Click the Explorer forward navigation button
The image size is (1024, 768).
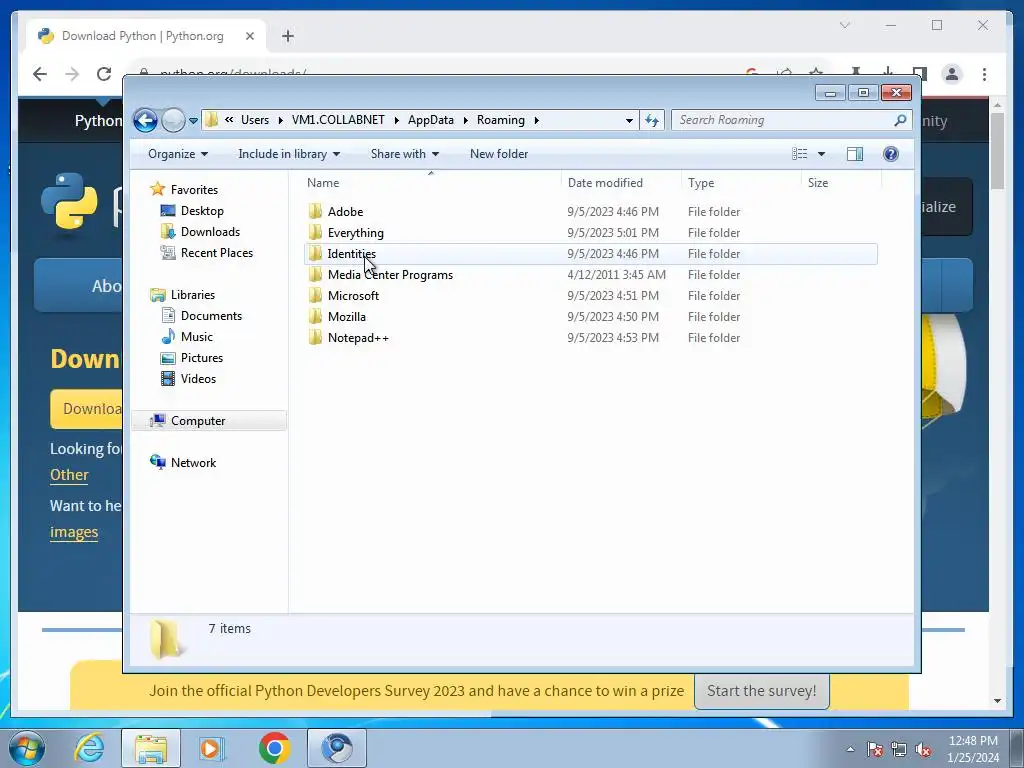pyautogui.click(x=173, y=120)
